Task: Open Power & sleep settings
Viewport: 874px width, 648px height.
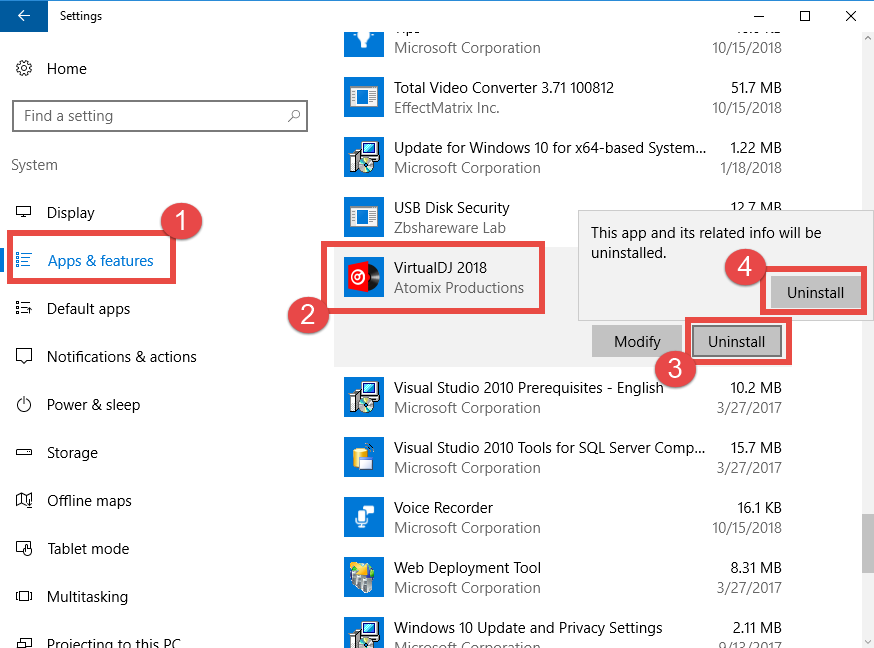Action: (x=93, y=405)
